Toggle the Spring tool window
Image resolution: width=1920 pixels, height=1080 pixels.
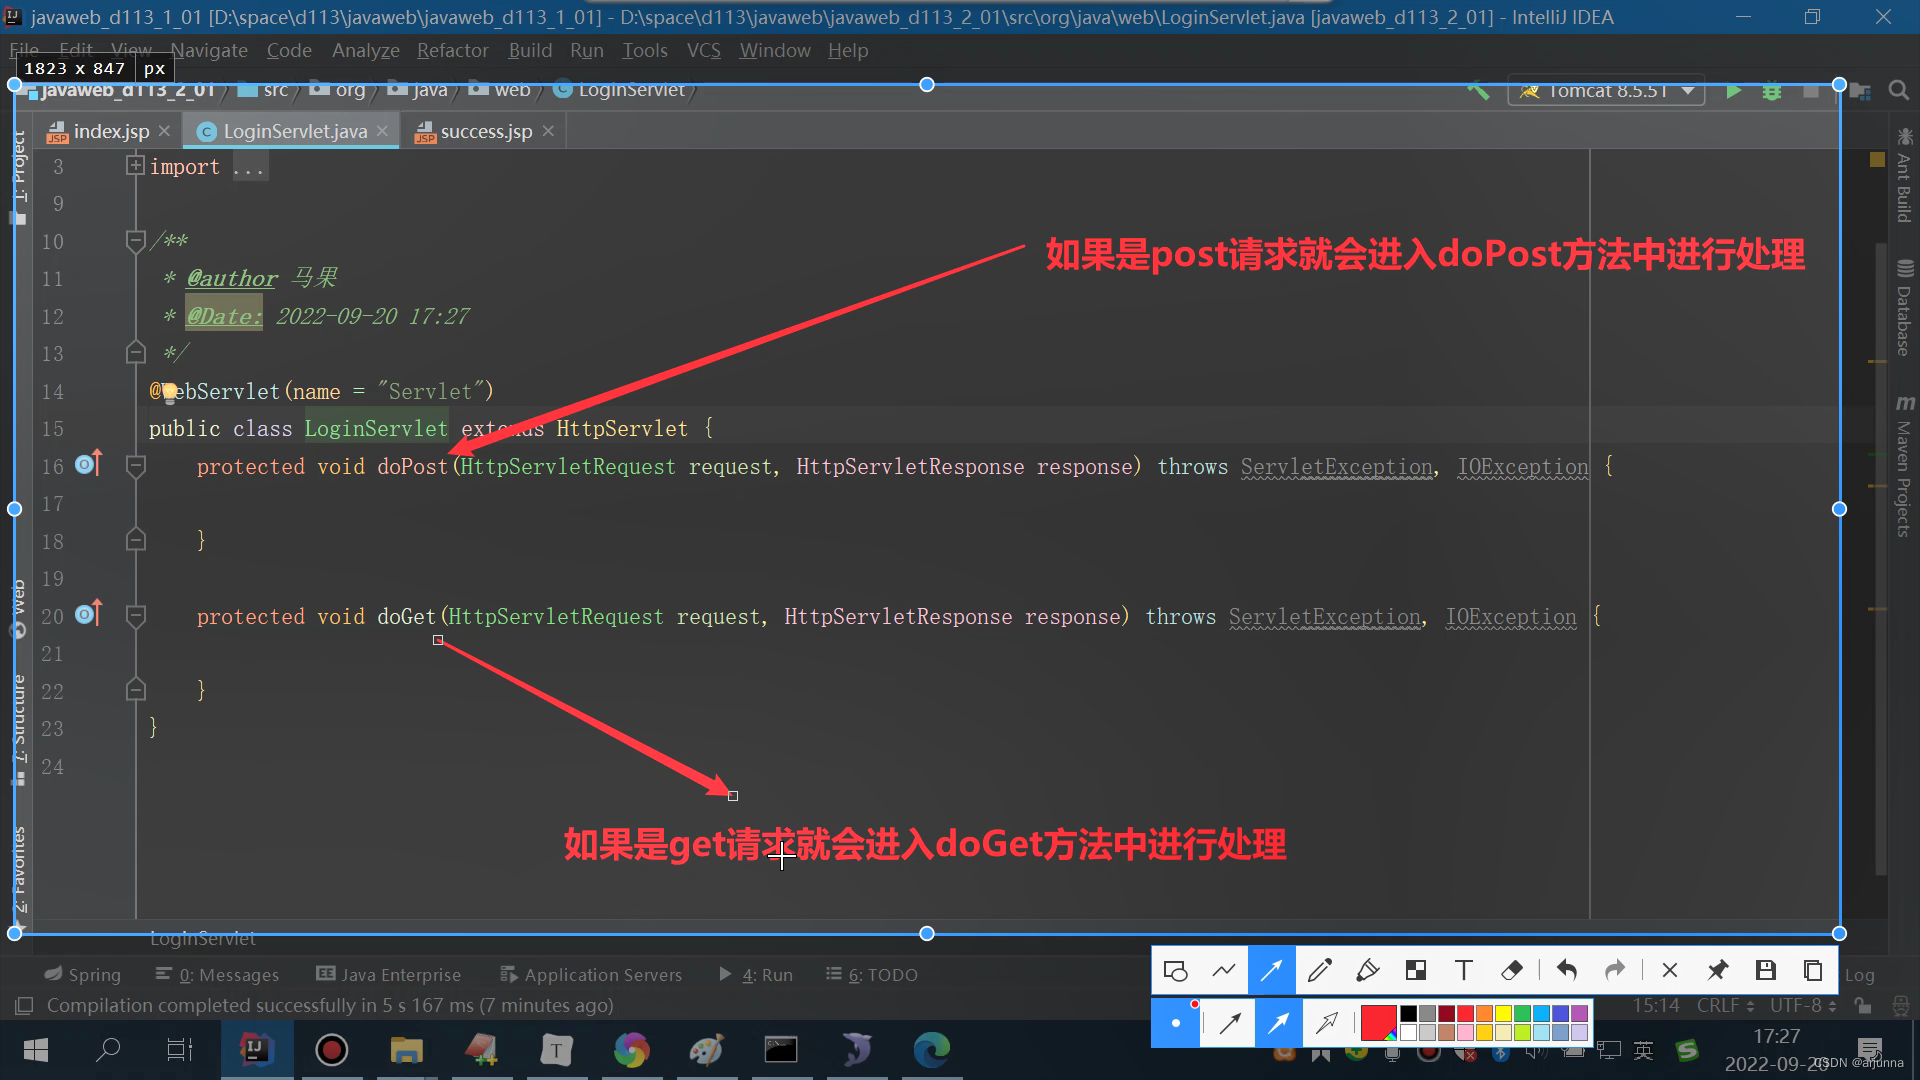(x=83, y=974)
